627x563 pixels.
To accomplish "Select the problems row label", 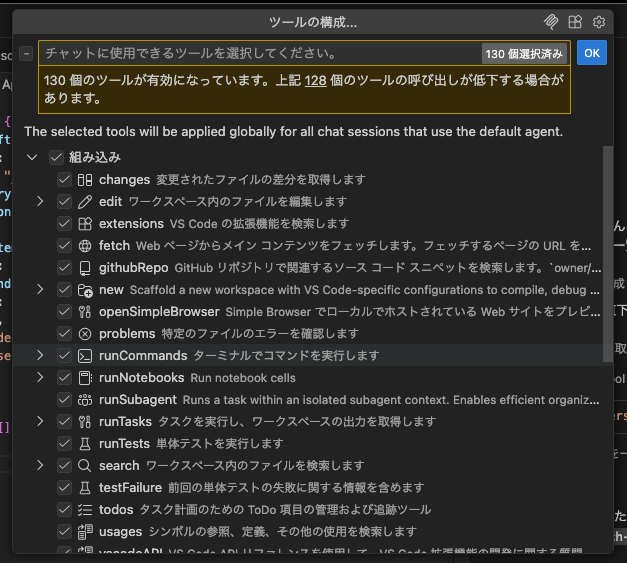I will [127, 334].
